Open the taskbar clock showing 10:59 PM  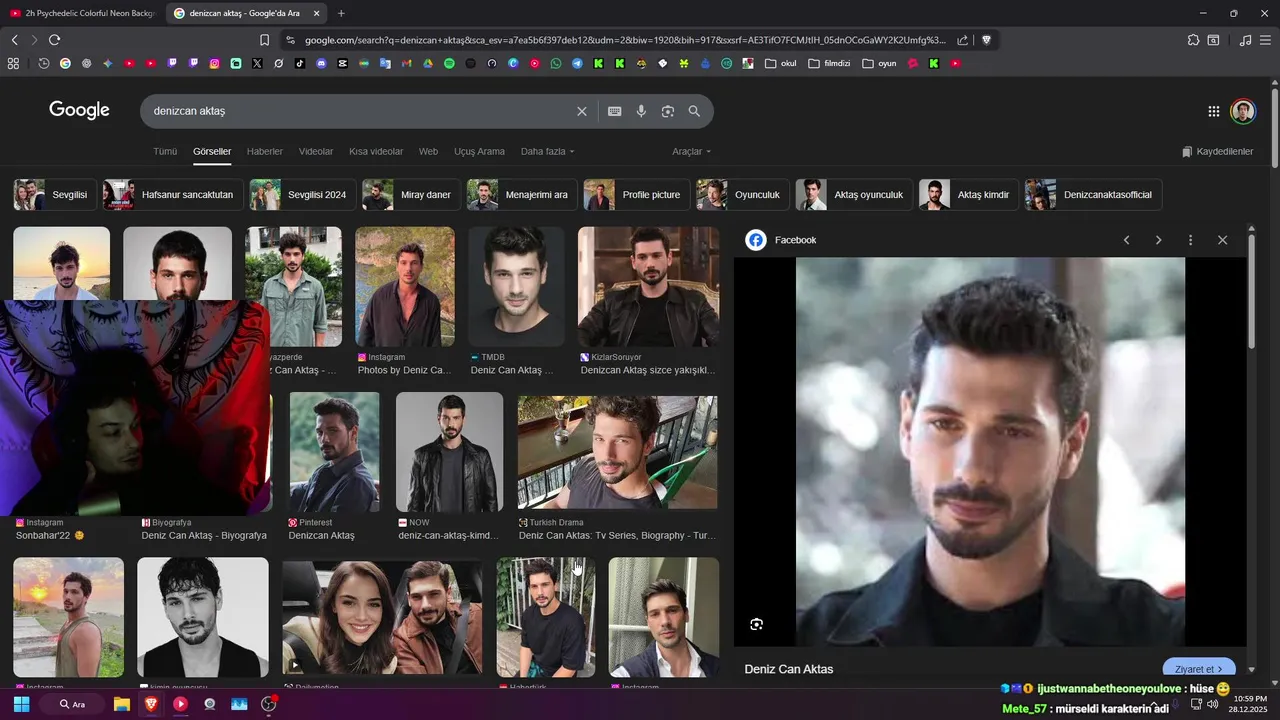pyautogui.click(x=1250, y=704)
